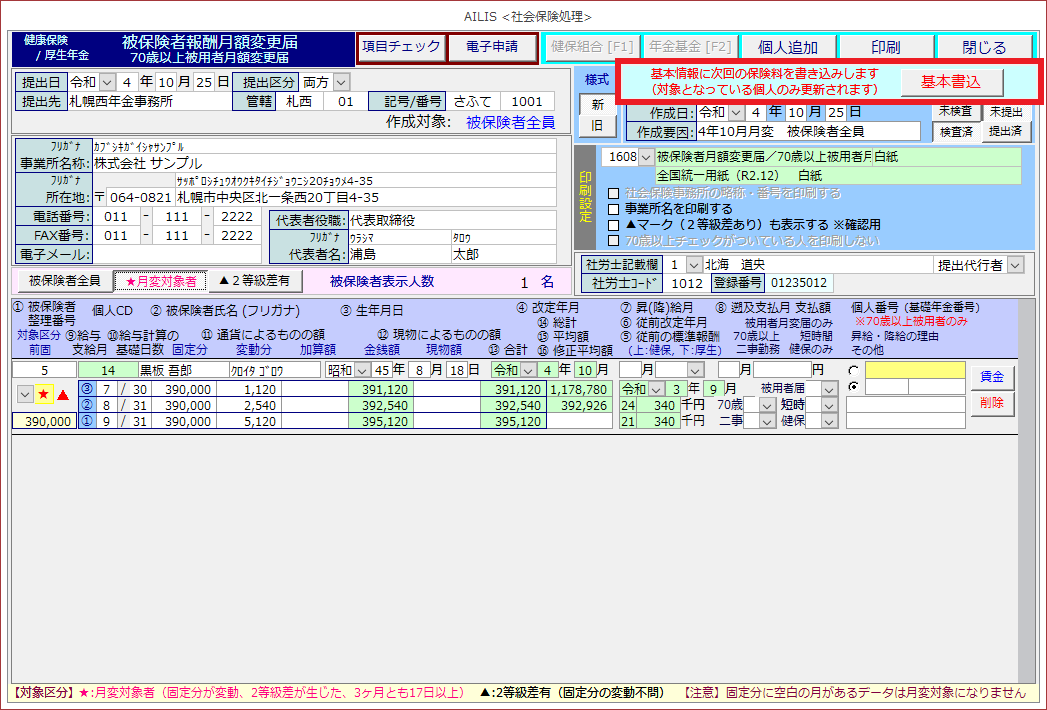This screenshot has width=1047, height=710.
Task: Expand the 1608 form type dropdown
Action: pos(645,157)
